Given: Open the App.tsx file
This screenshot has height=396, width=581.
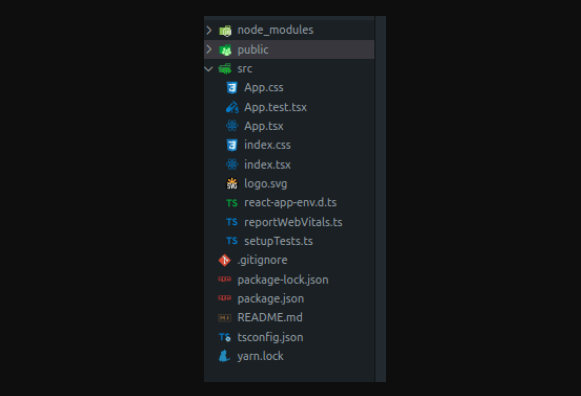Looking at the screenshot, I should pos(263,126).
